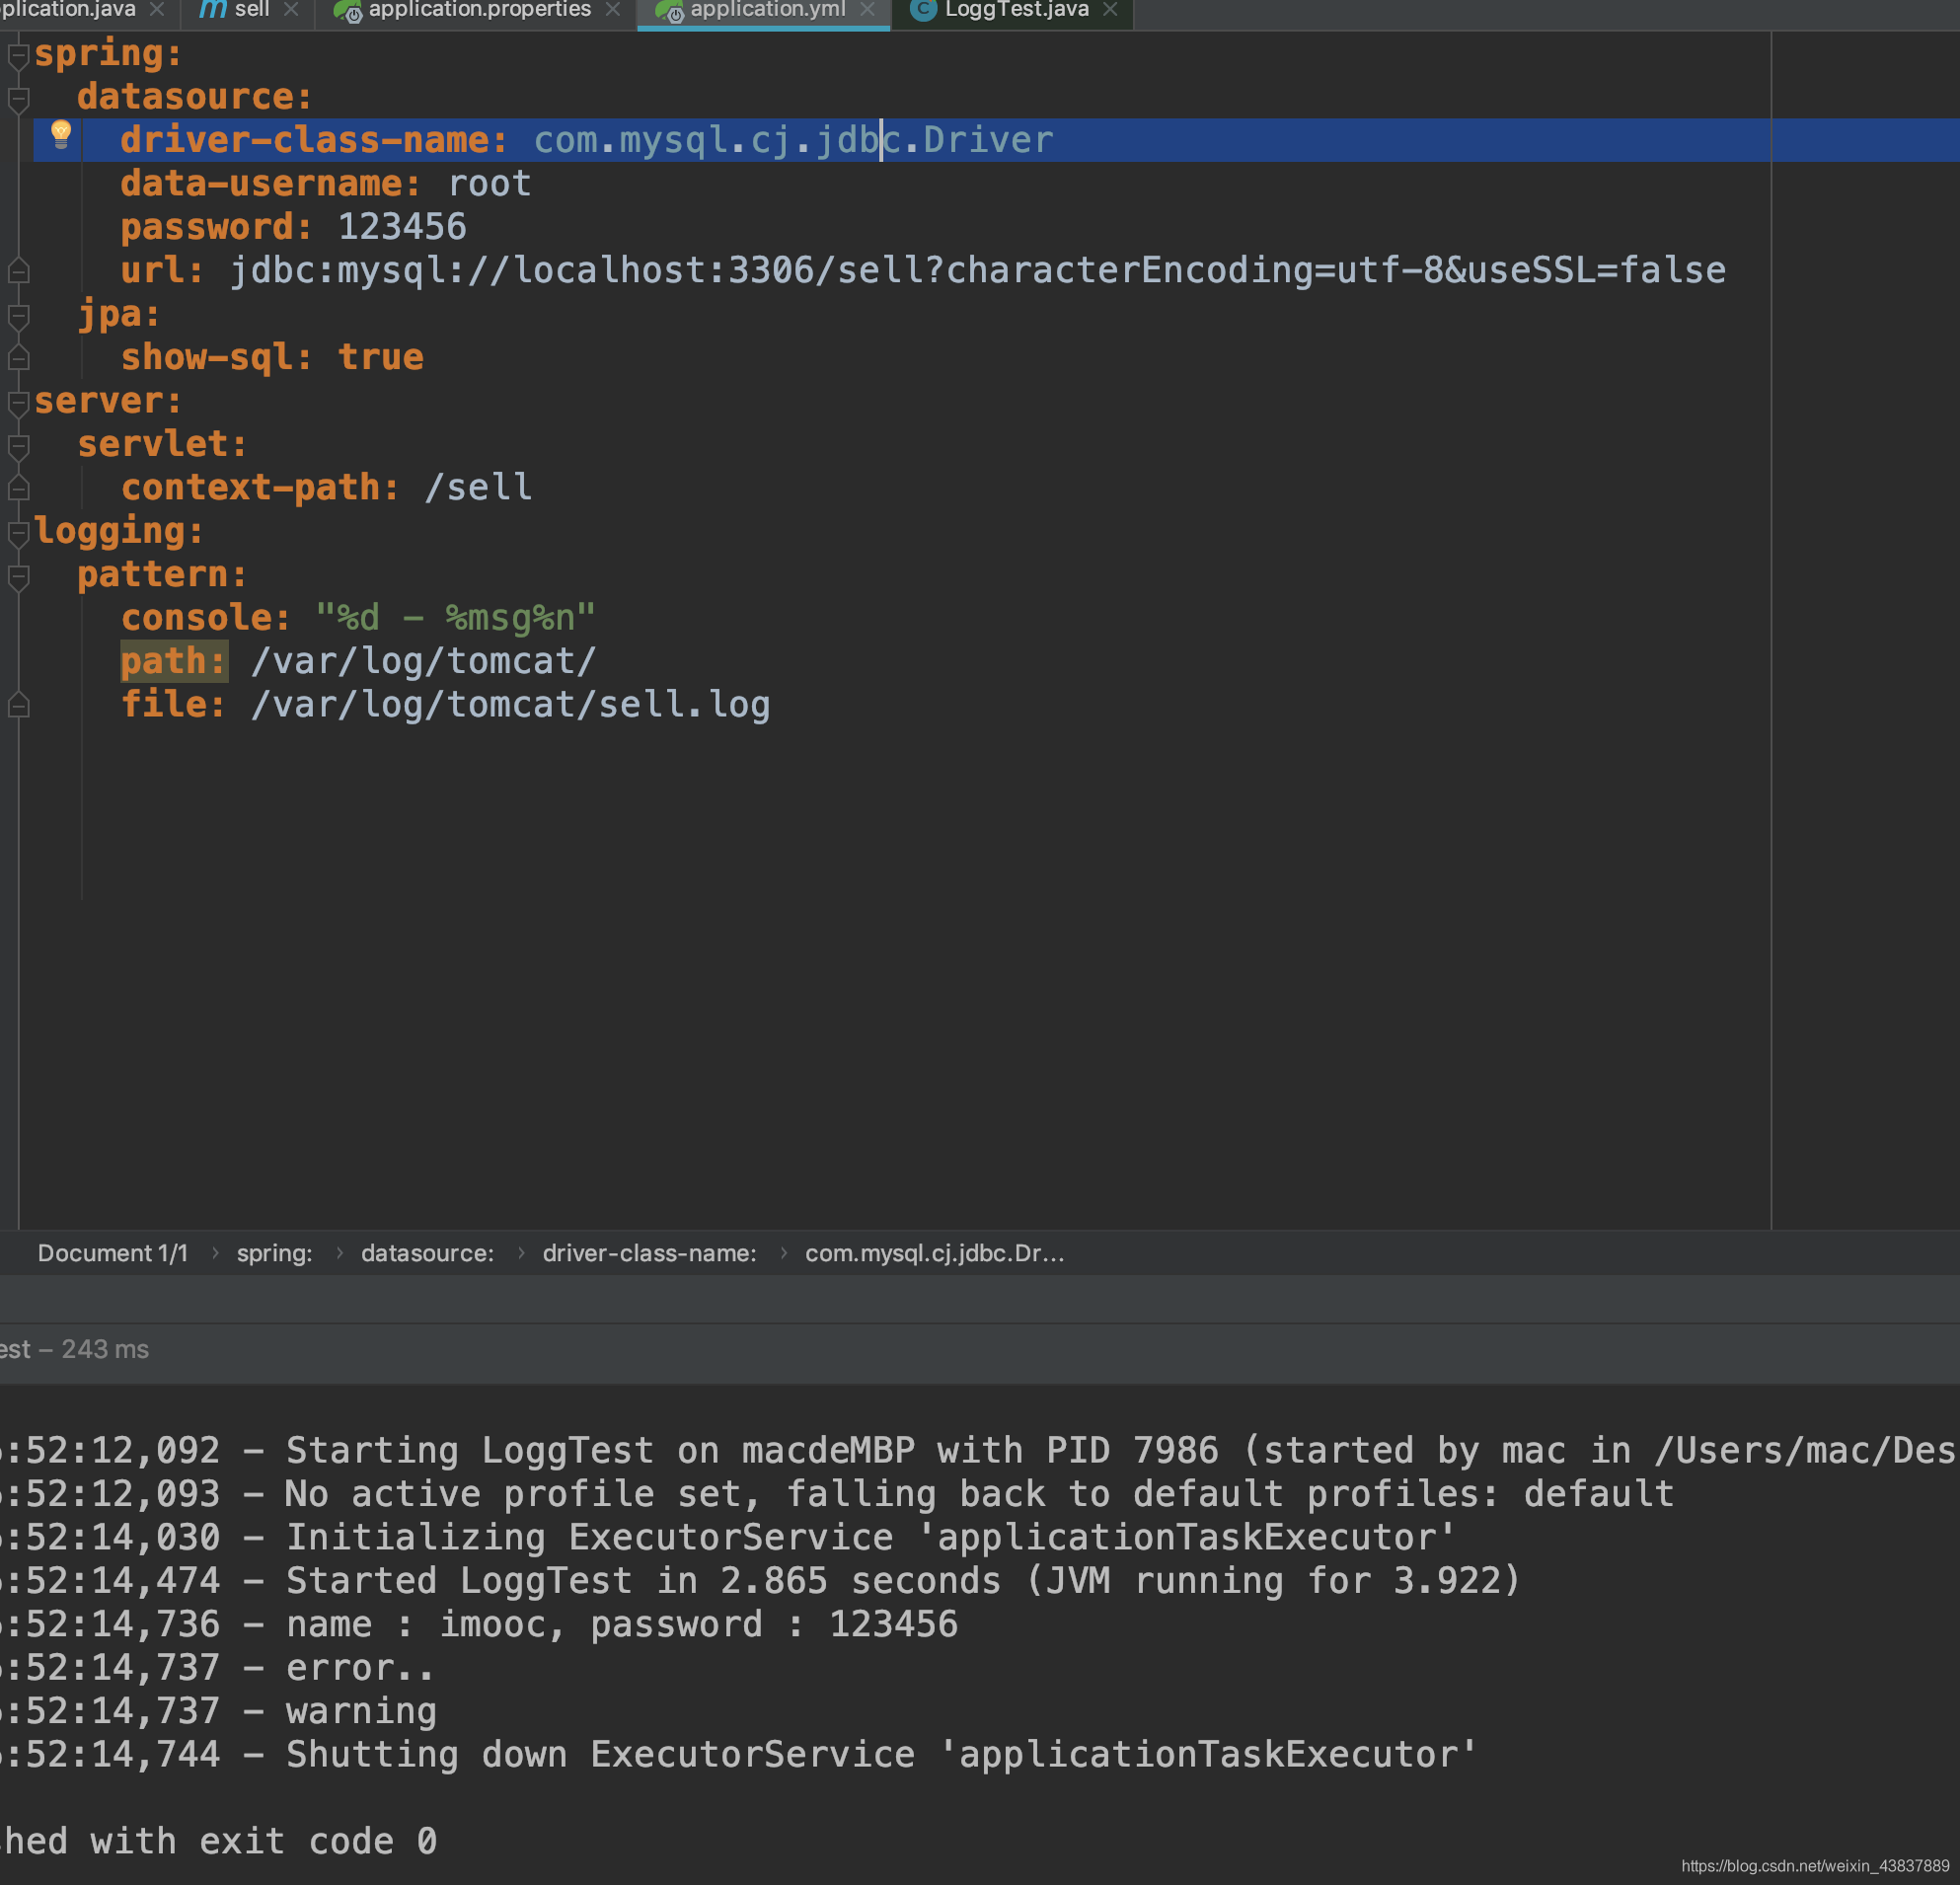This screenshot has width=1960, height=1885.
Task: Click the com.mysql.cj.jdbc.Driver value
Action: coord(793,140)
